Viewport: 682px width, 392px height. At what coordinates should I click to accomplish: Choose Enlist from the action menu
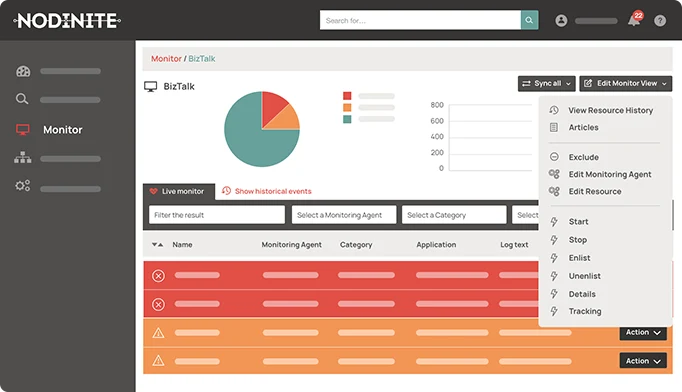tap(579, 258)
